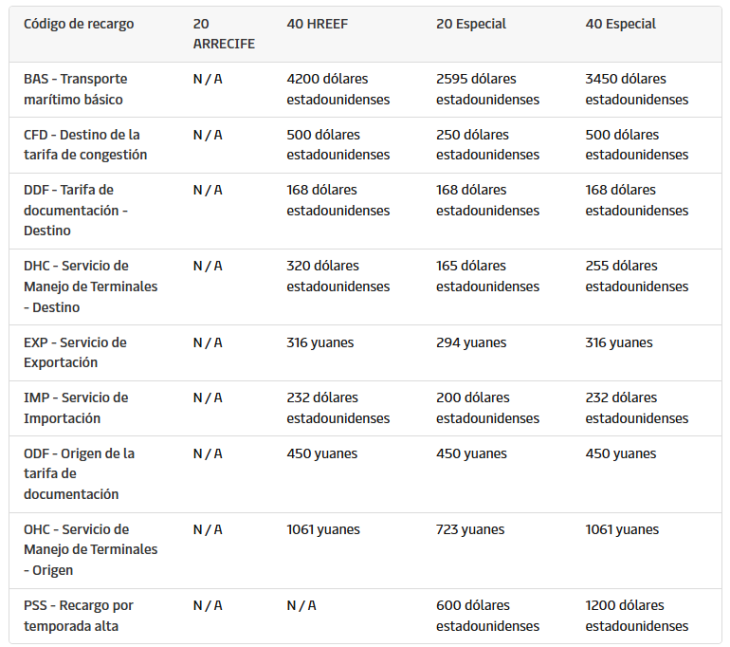
Task: Click the "Código de recargo" column header
Action: [x=79, y=24]
